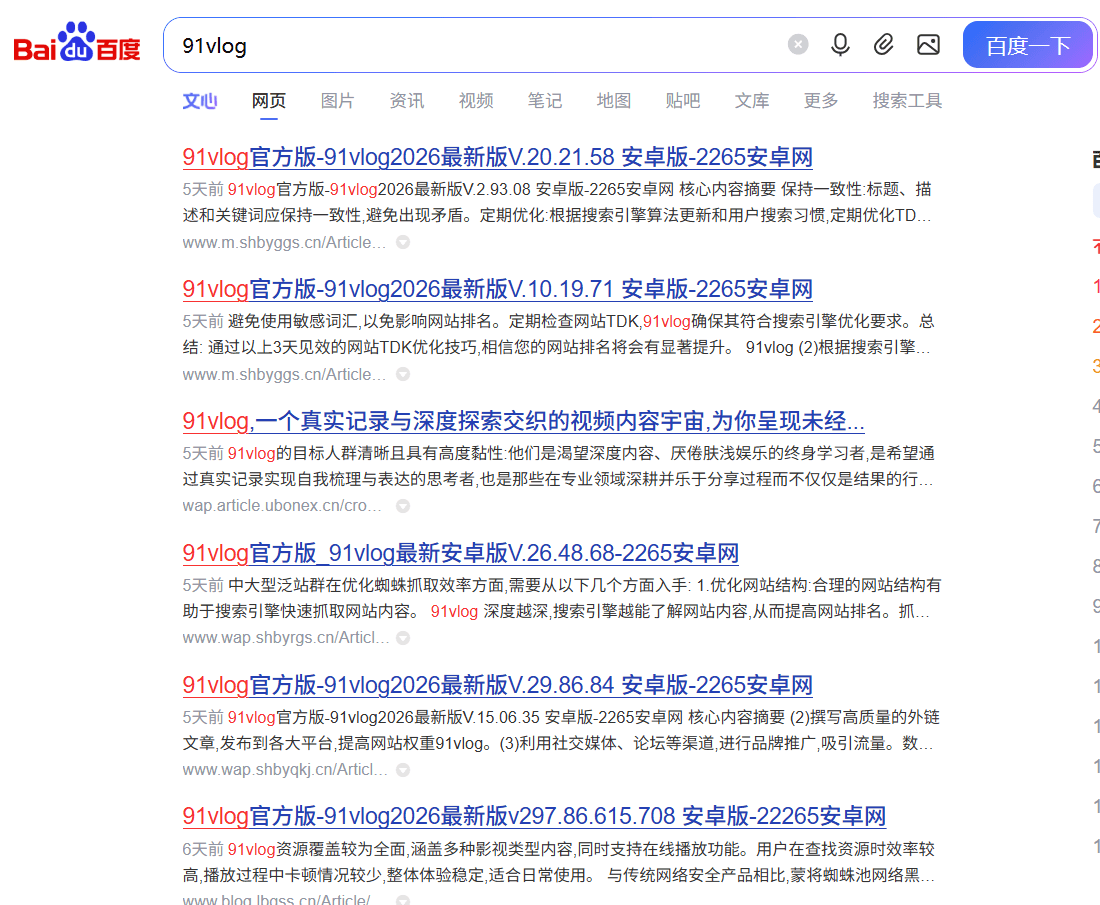Expand dropdown icon beside www.wap.shbyqkj.cn URL
1100x905 pixels.
403,770
